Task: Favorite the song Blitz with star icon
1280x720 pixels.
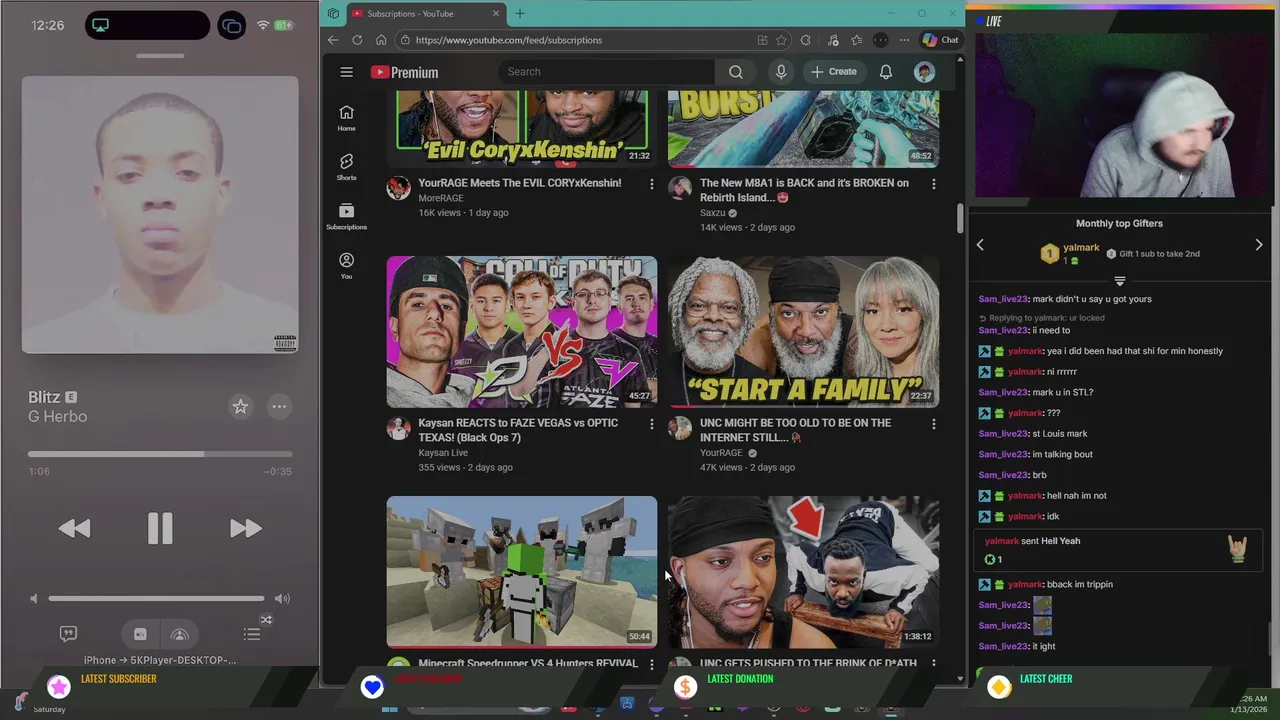Action: point(240,406)
